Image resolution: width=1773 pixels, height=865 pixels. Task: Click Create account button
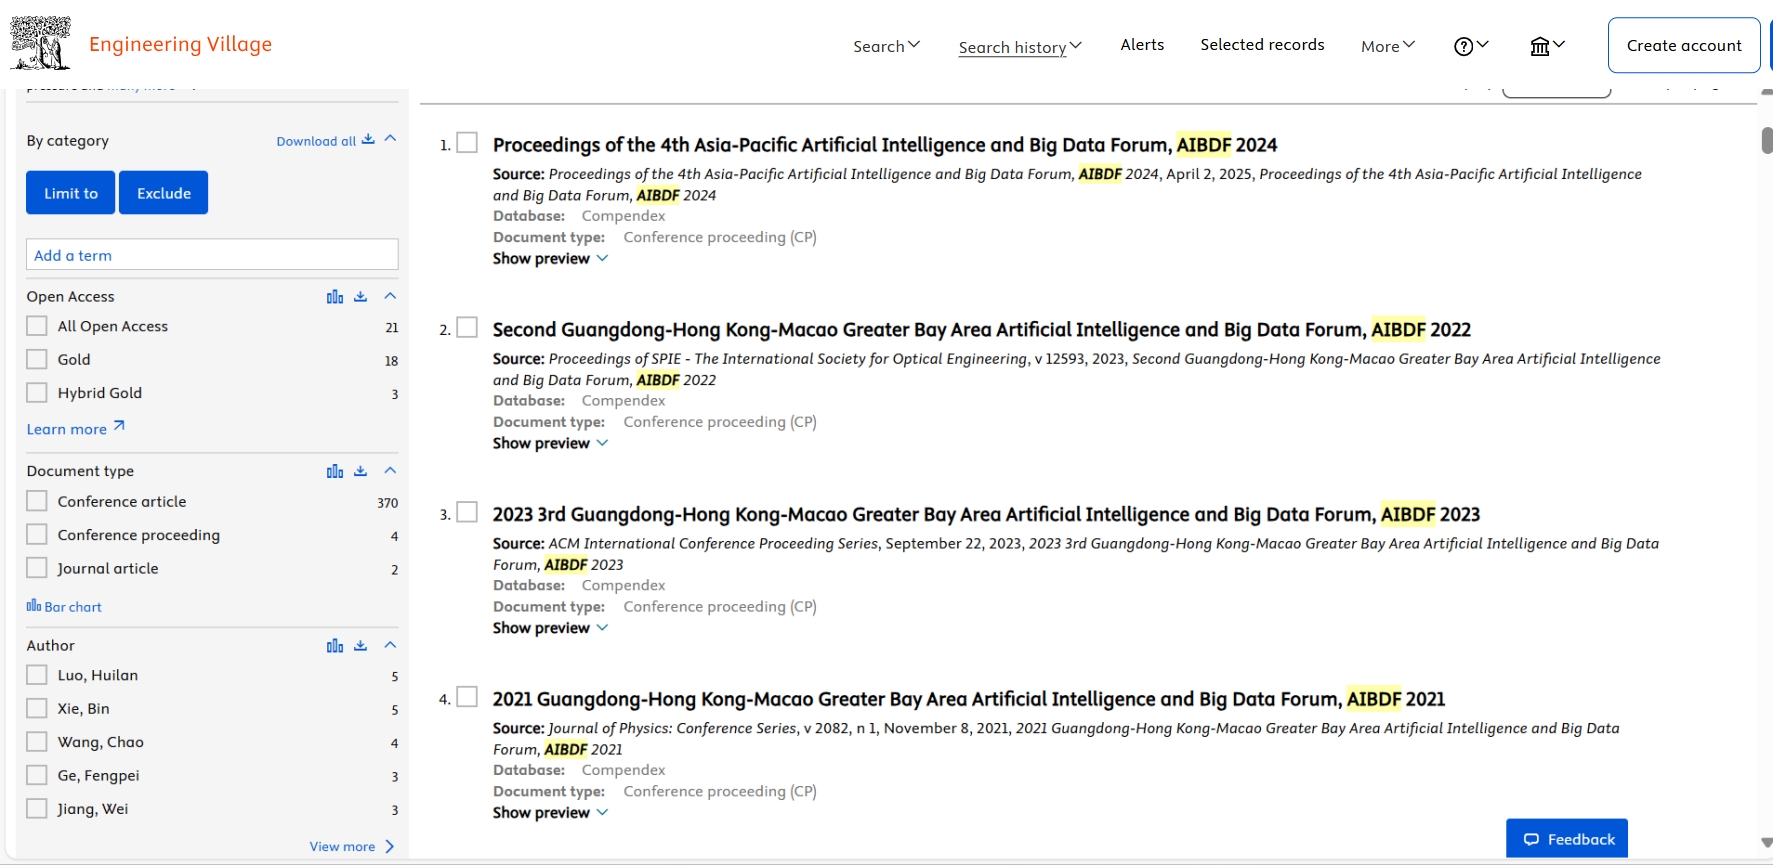[1684, 45]
